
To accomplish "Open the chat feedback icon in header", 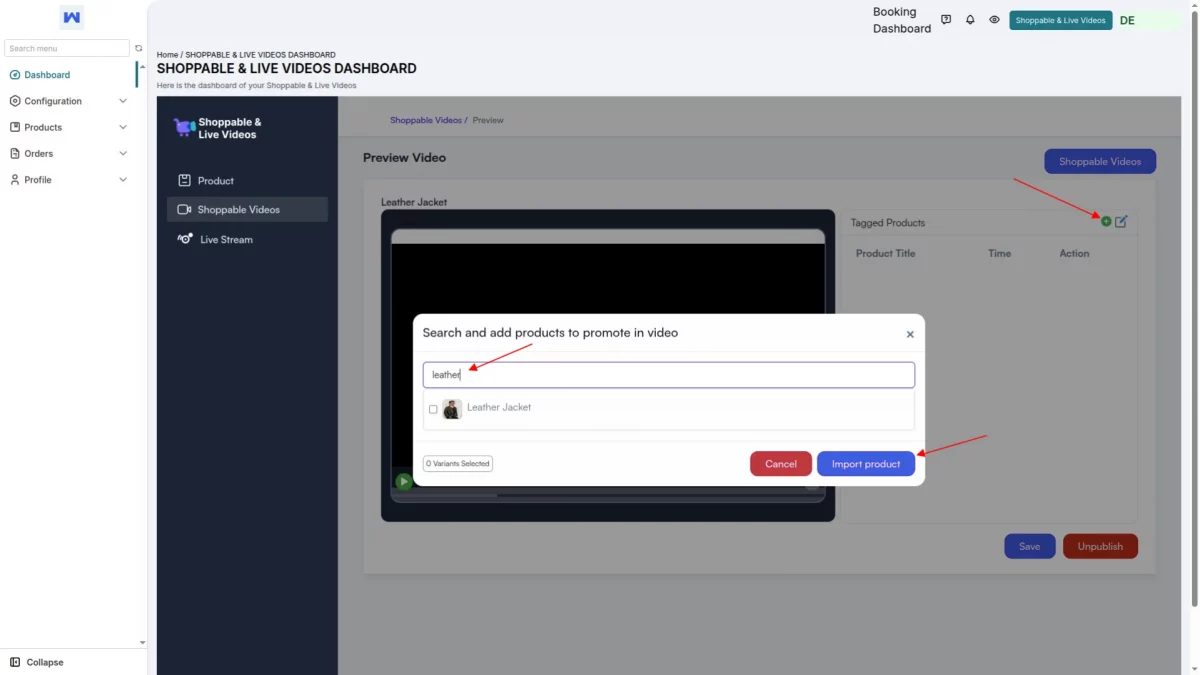I will pyautogui.click(x=946, y=20).
